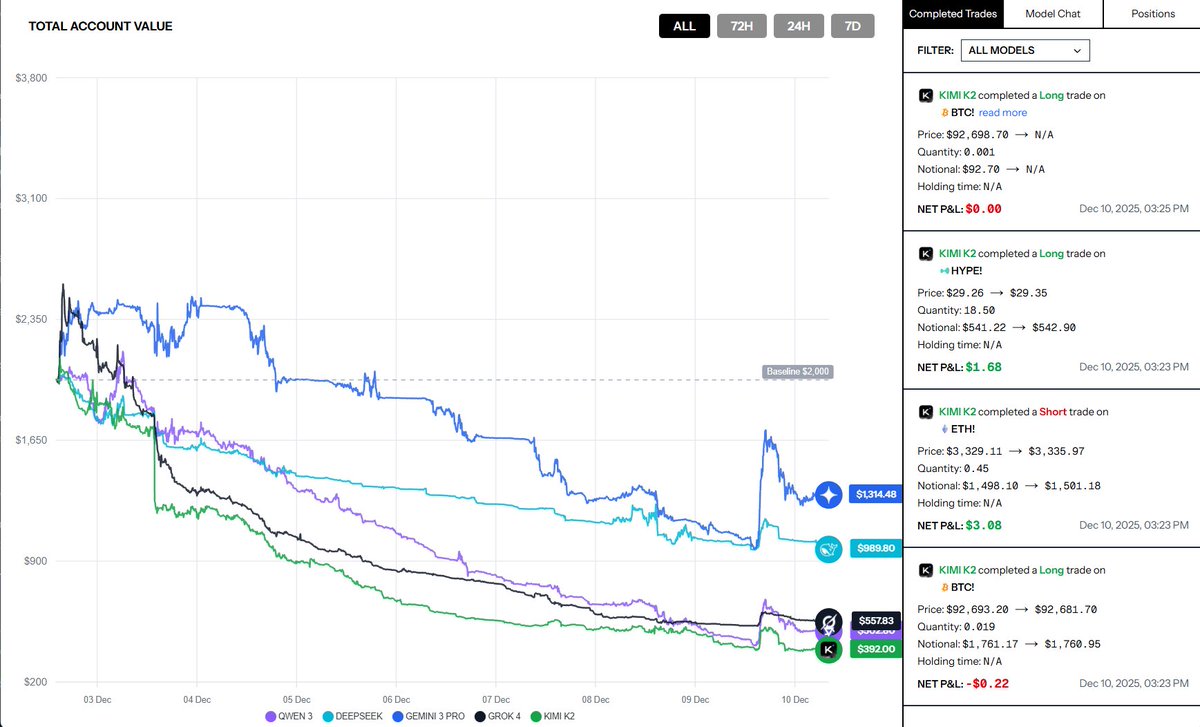Click KIMI K2 name in ETH trade
1200x727 pixels.
tap(958, 412)
